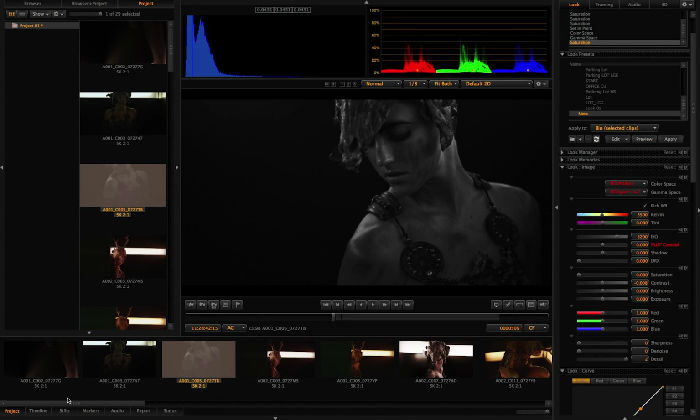Viewport: 700px width, 420px height.
Task: Click the gear icon in the Look panel header
Action: click(683, 5)
